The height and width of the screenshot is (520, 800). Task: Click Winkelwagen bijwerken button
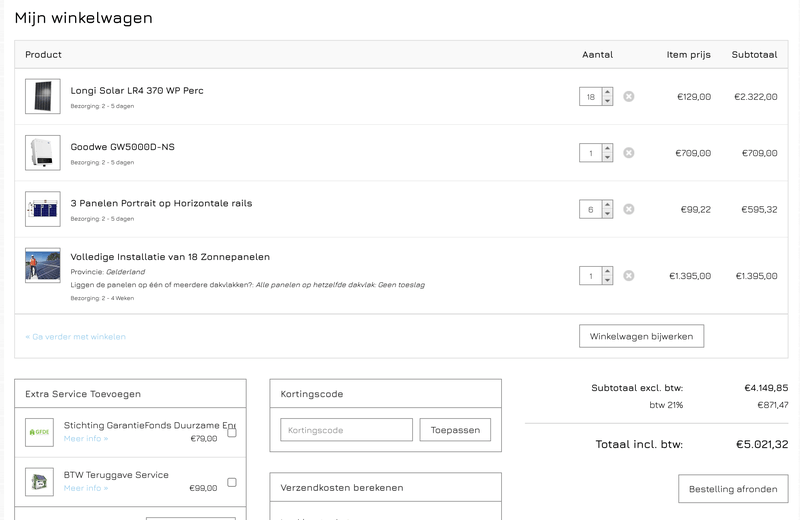click(x=641, y=336)
